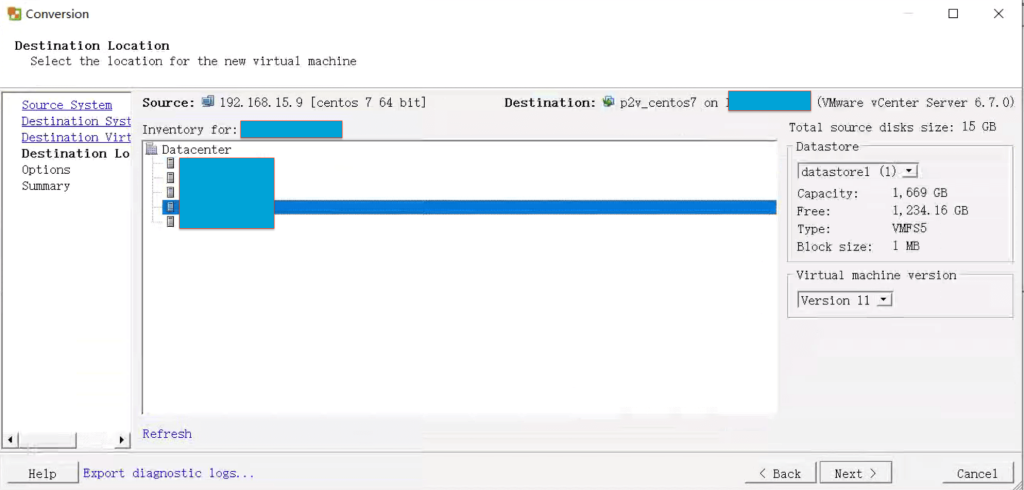Go to the Source System step
Image resolution: width=1024 pixels, height=490 pixels.
(67, 105)
